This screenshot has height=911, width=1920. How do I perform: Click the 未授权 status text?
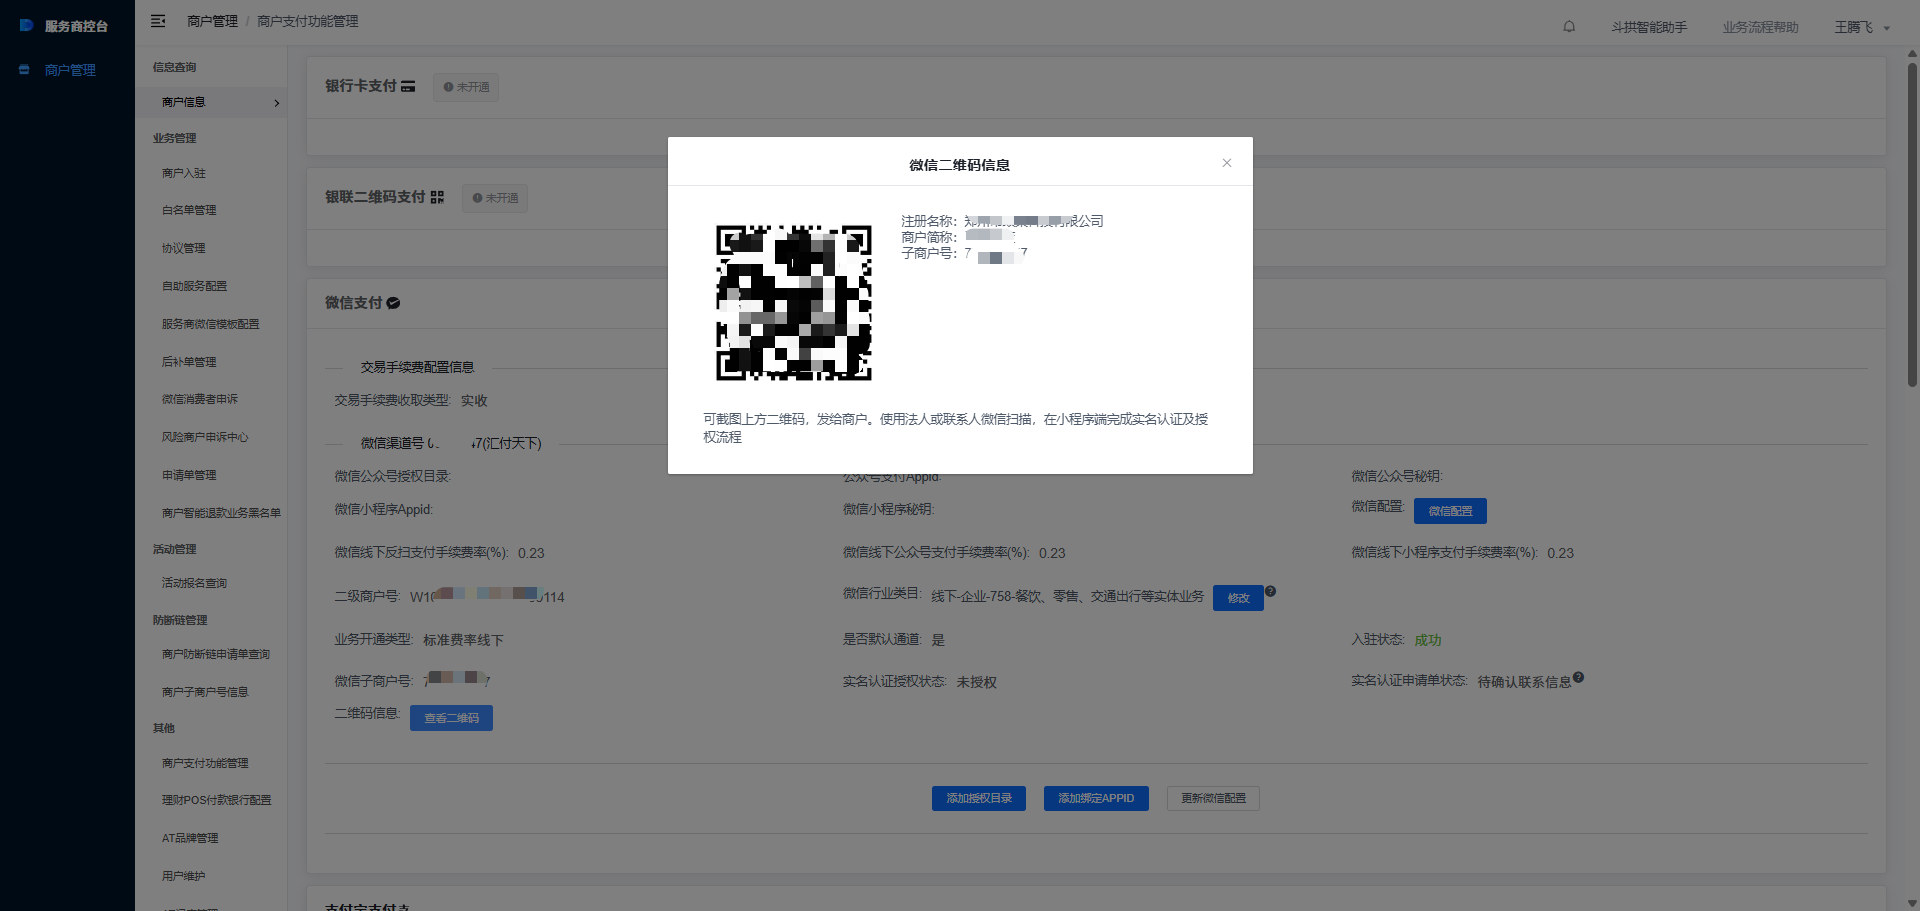point(976,682)
